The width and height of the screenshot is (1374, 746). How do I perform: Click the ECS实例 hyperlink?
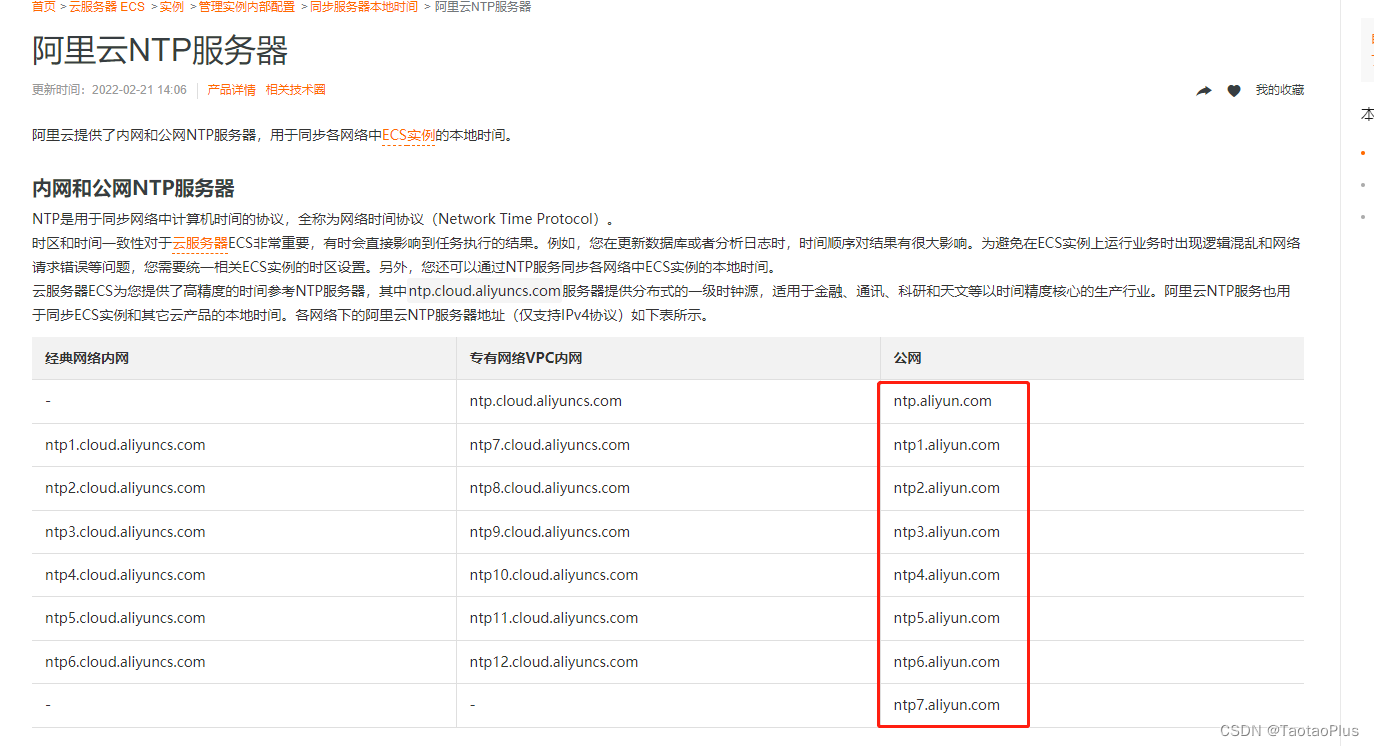[408, 136]
